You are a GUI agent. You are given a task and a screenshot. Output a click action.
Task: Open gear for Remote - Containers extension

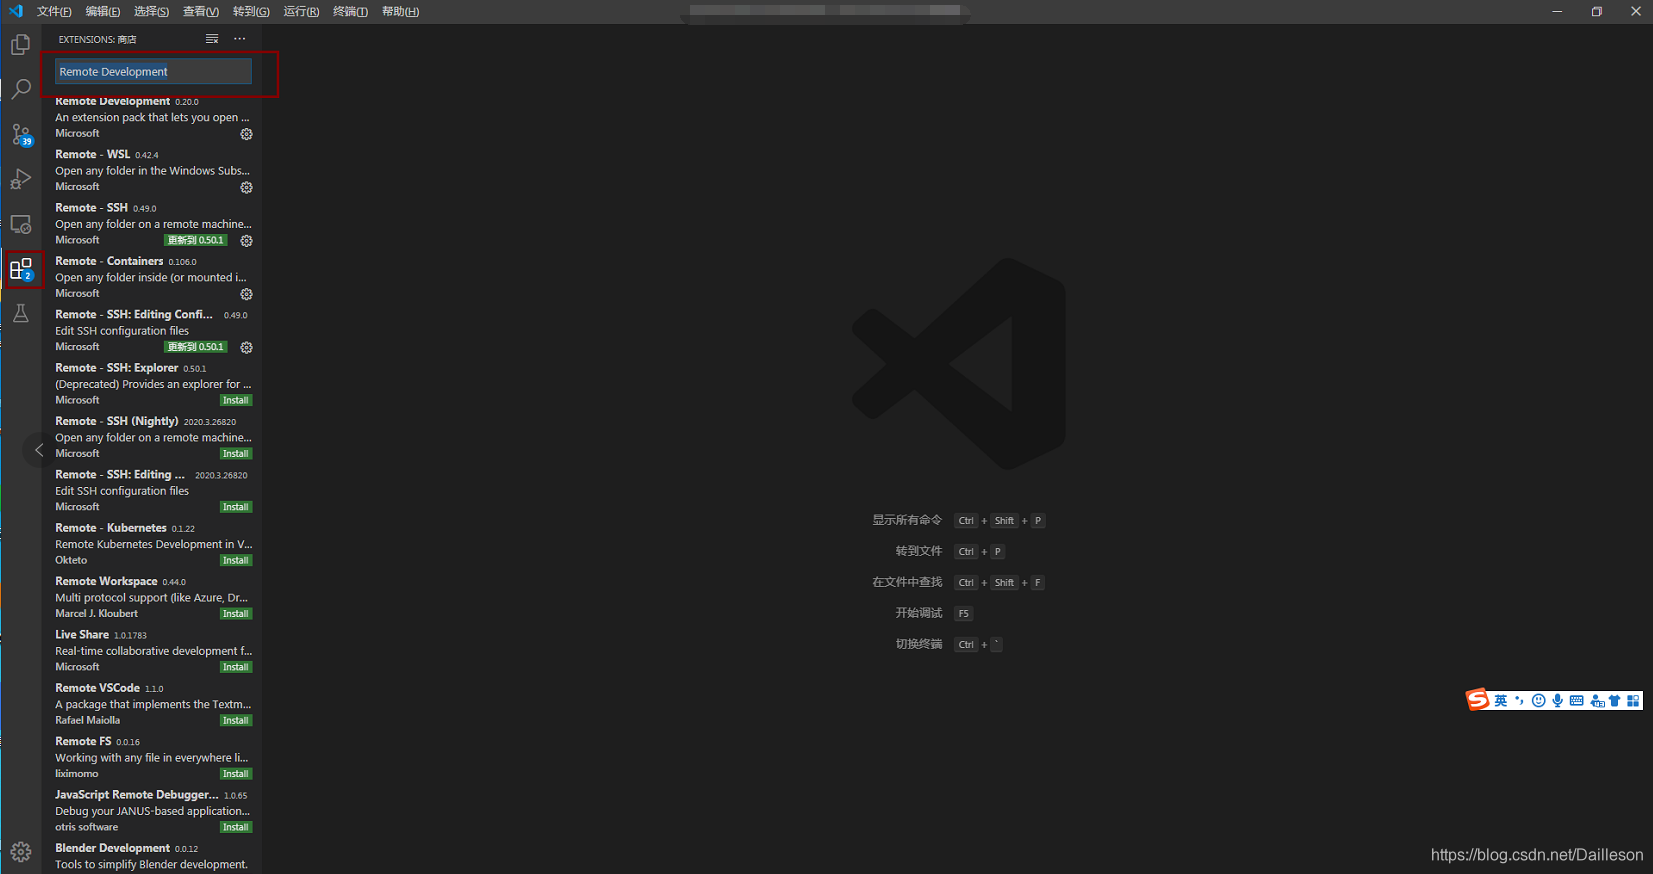246,294
